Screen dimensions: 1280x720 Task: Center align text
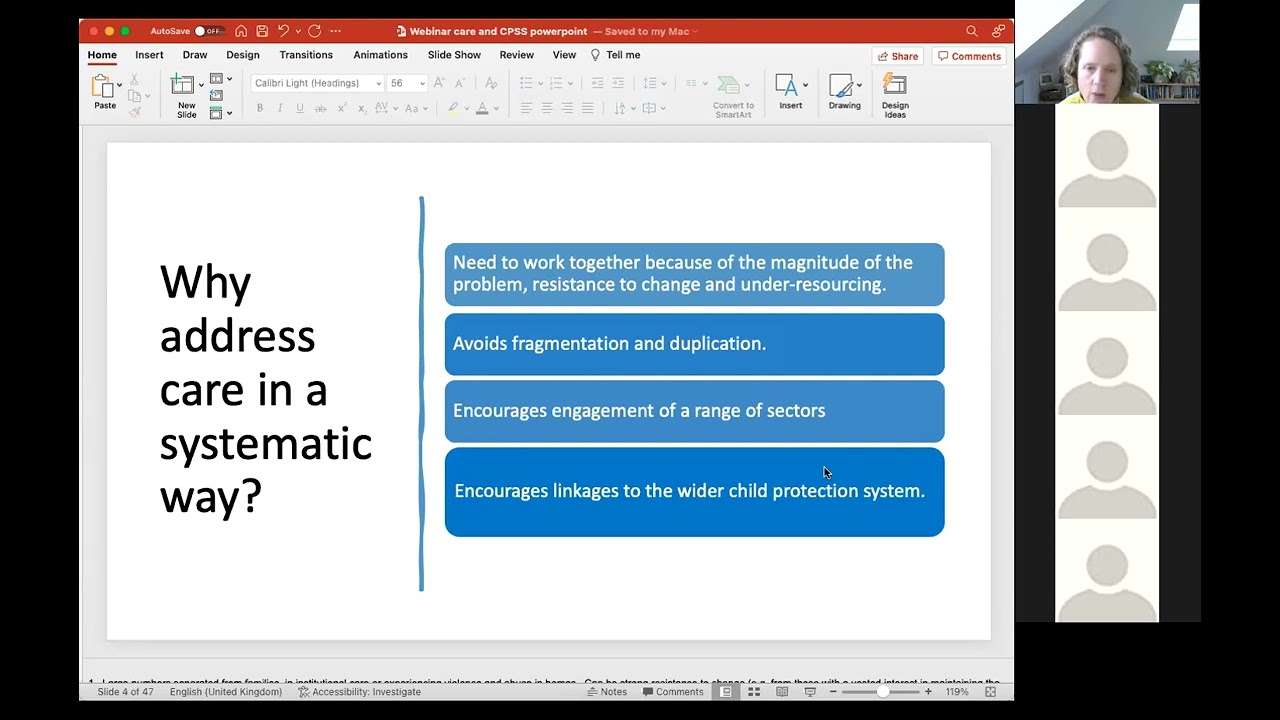(547, 108)
